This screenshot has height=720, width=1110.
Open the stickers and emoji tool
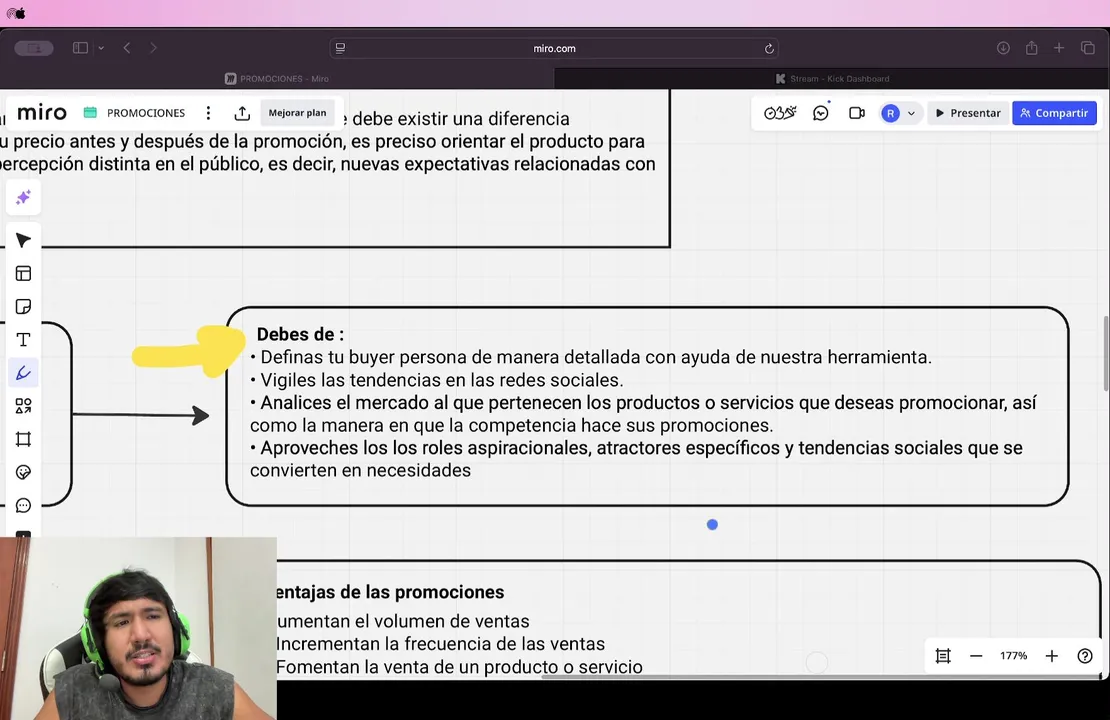click(23, 472)
